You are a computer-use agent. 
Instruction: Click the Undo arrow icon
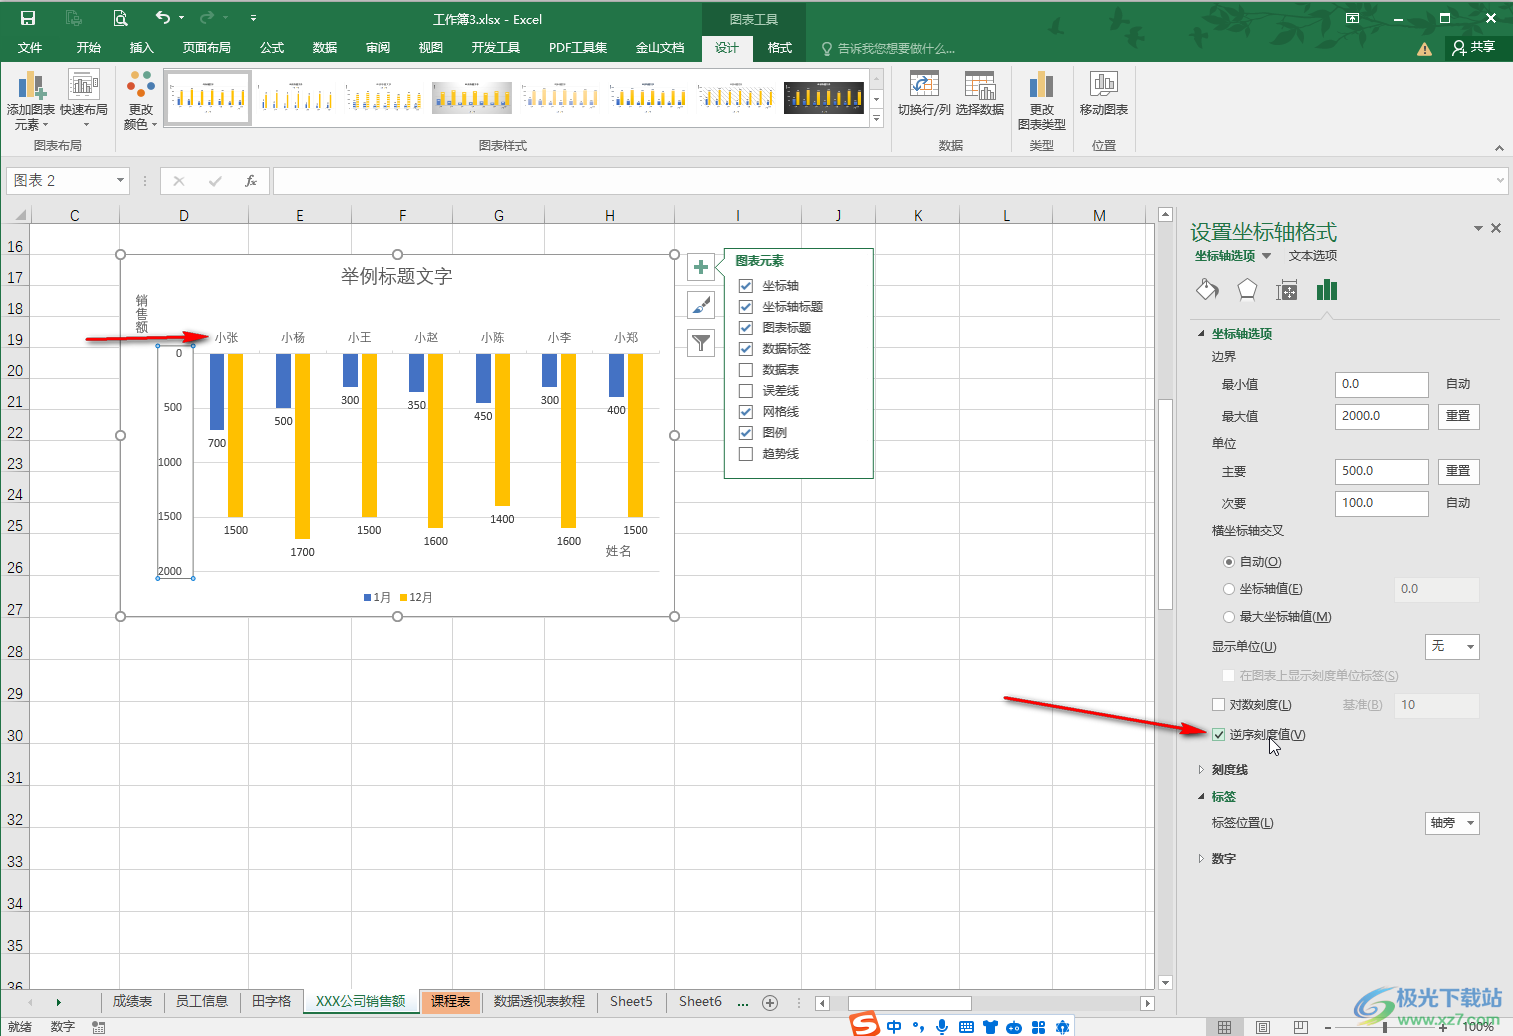coord(163,18)
